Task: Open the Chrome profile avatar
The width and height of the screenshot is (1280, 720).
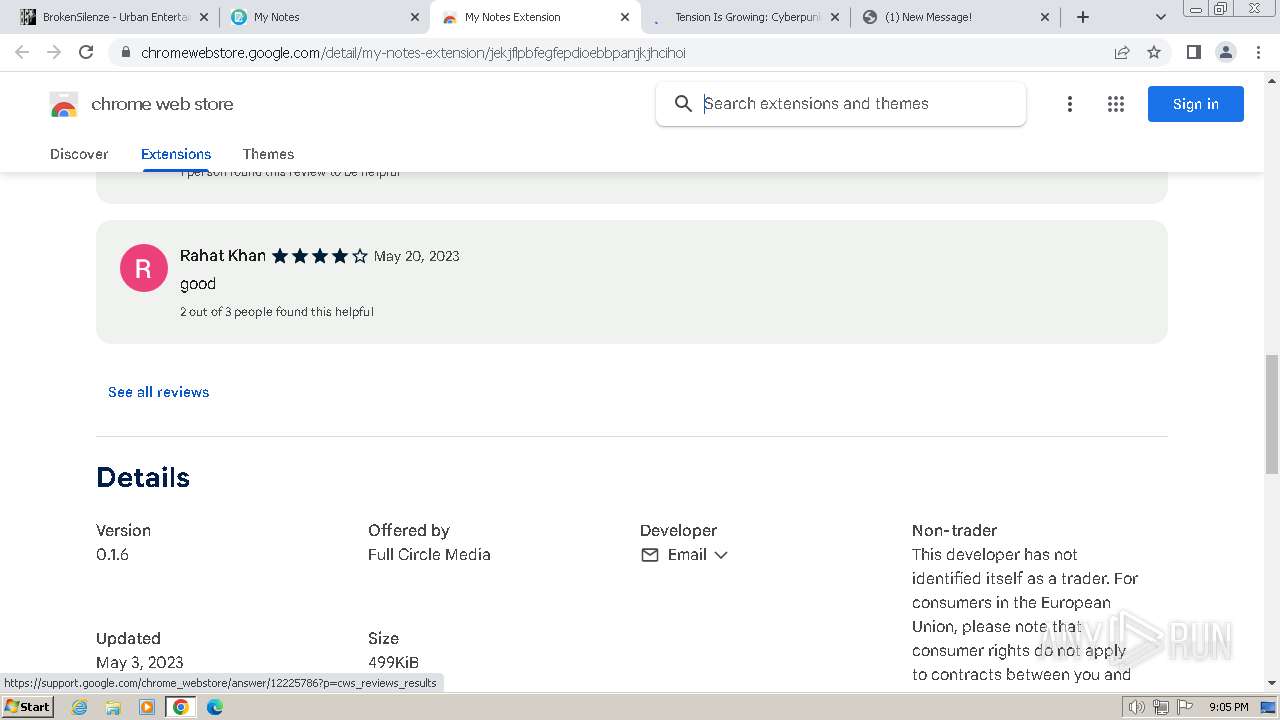Action: tap(1225, 52)
